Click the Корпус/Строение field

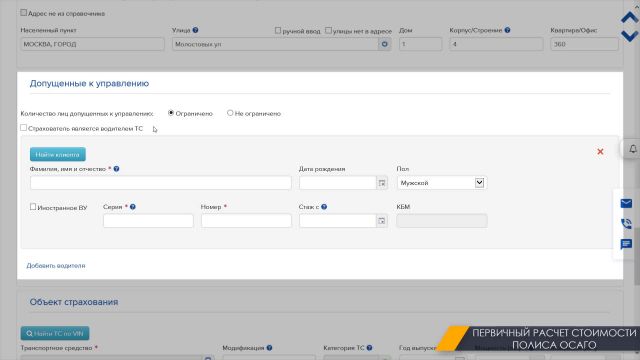pyautogui.click(x=496, y=44)
